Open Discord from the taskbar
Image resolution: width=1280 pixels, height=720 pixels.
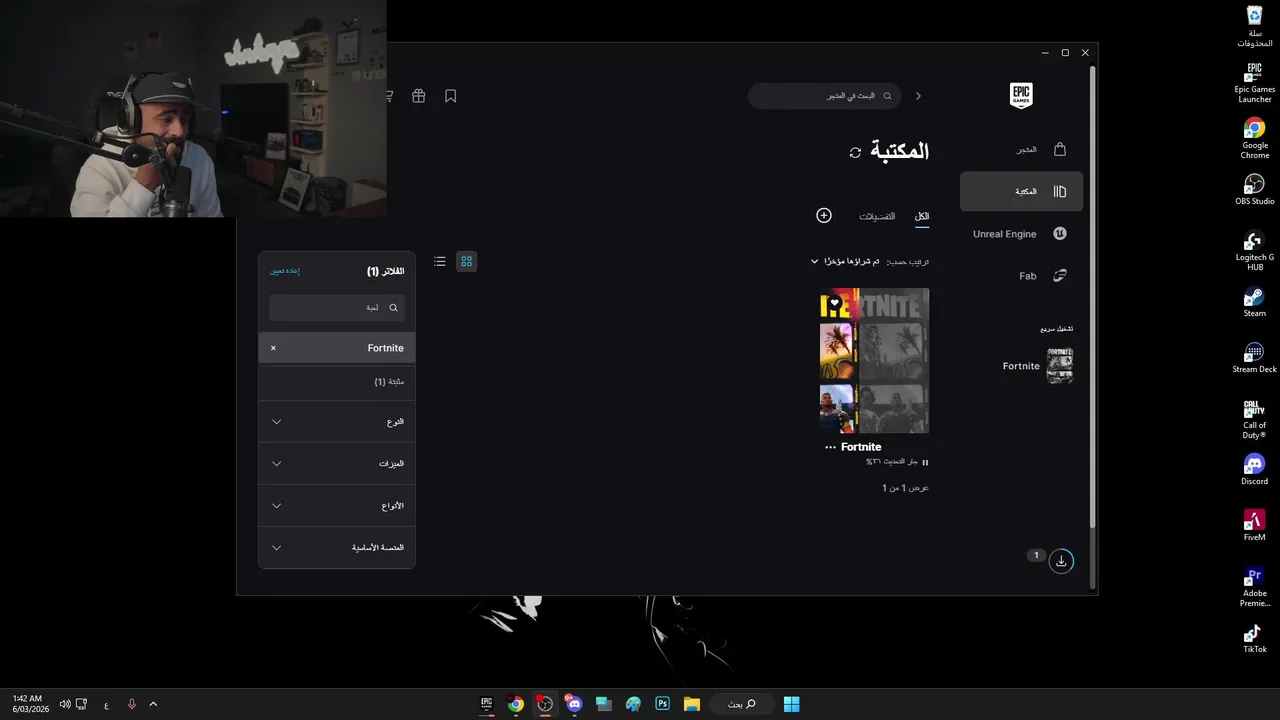tap(574, 704)
